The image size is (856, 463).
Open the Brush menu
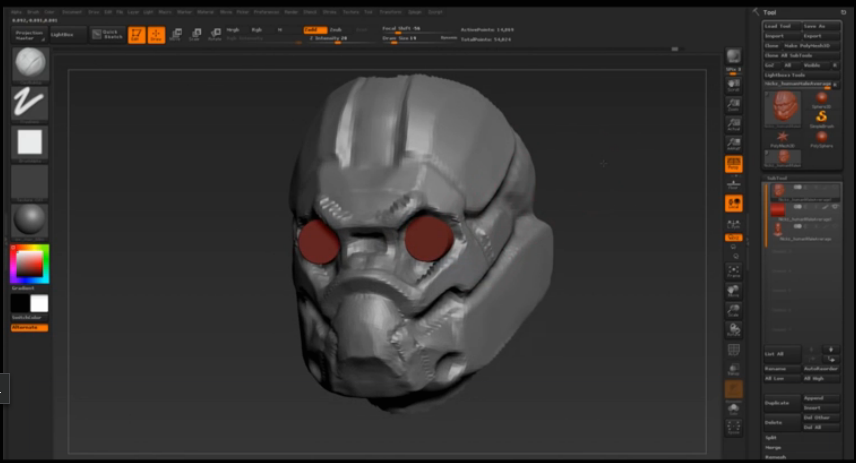click(x=33, y=11)
